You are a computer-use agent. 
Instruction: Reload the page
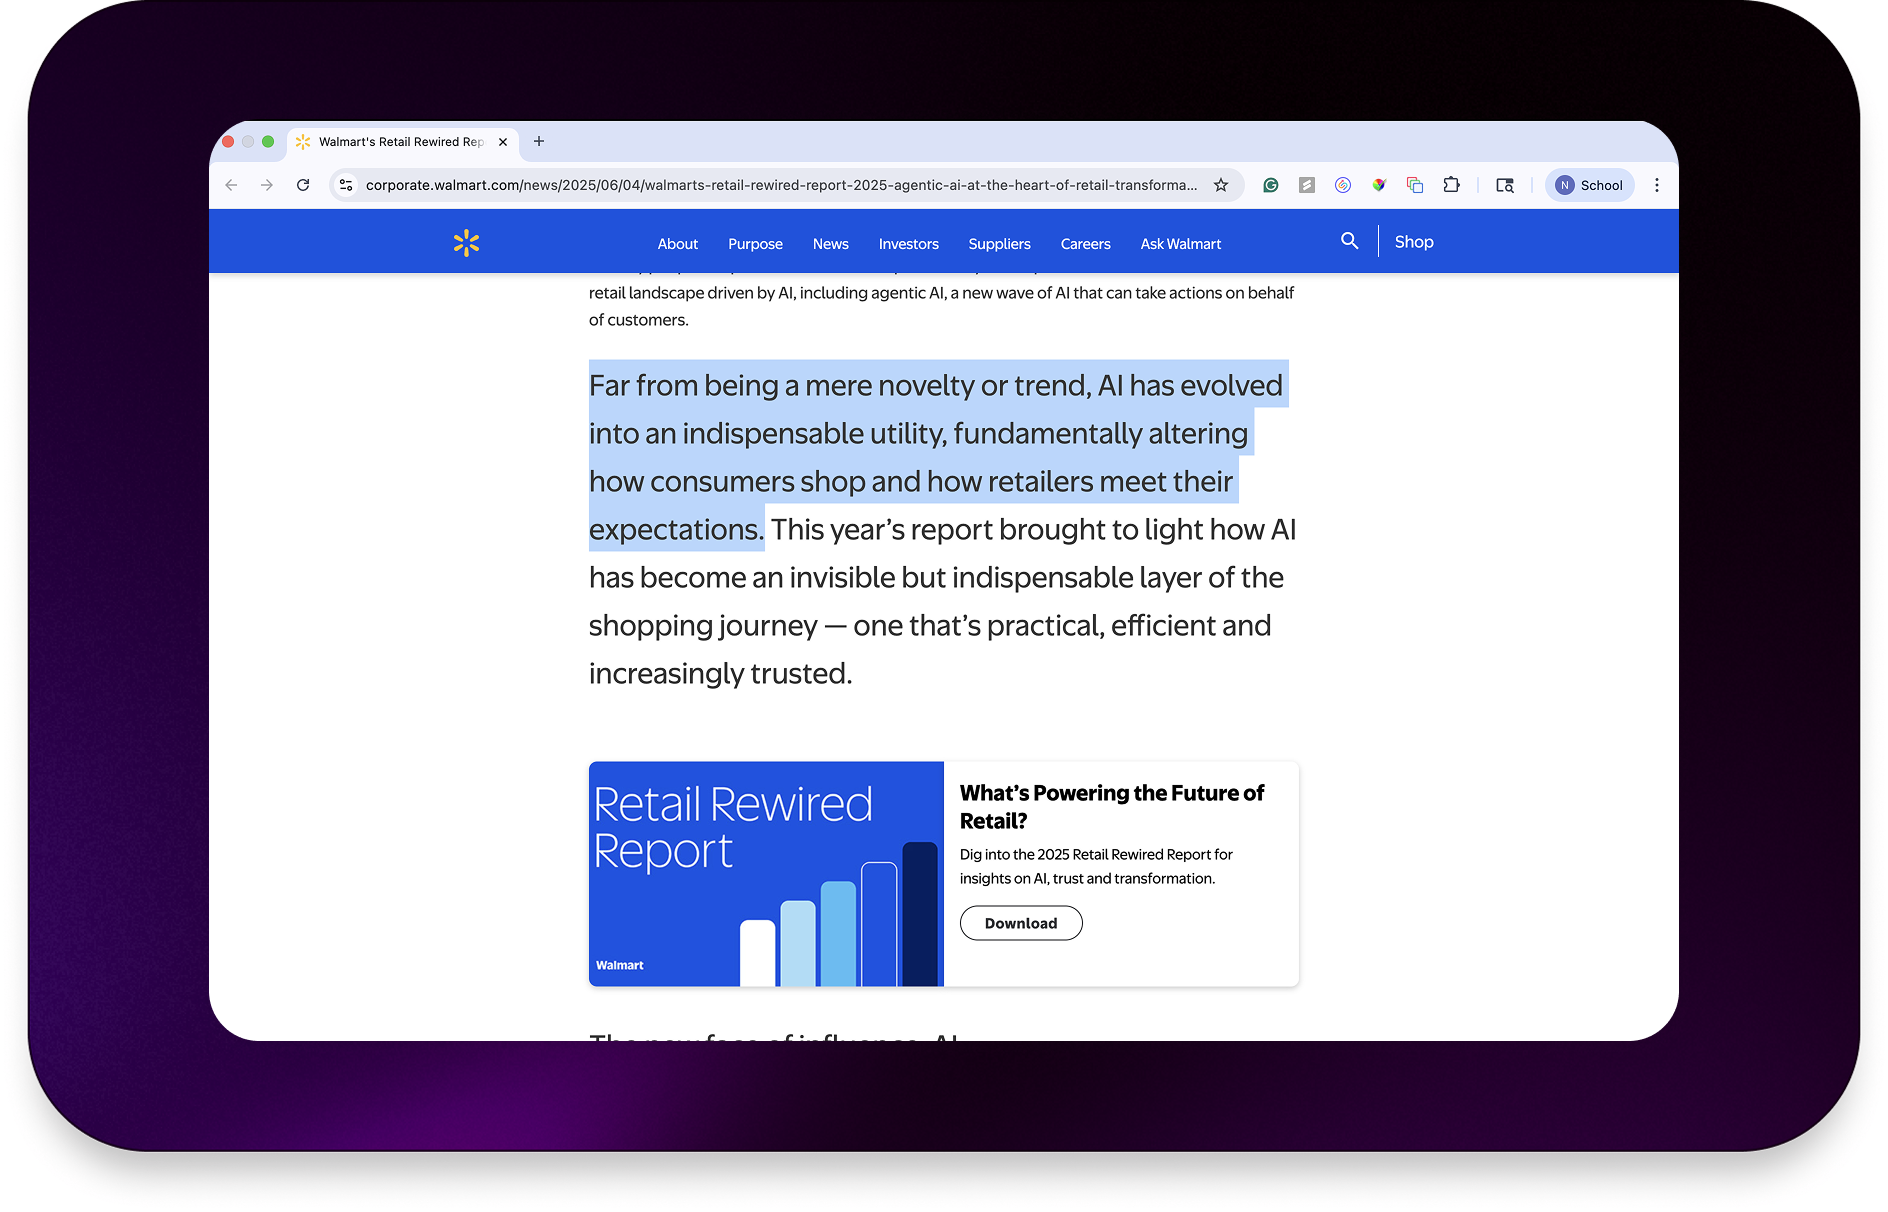point(303,185)
